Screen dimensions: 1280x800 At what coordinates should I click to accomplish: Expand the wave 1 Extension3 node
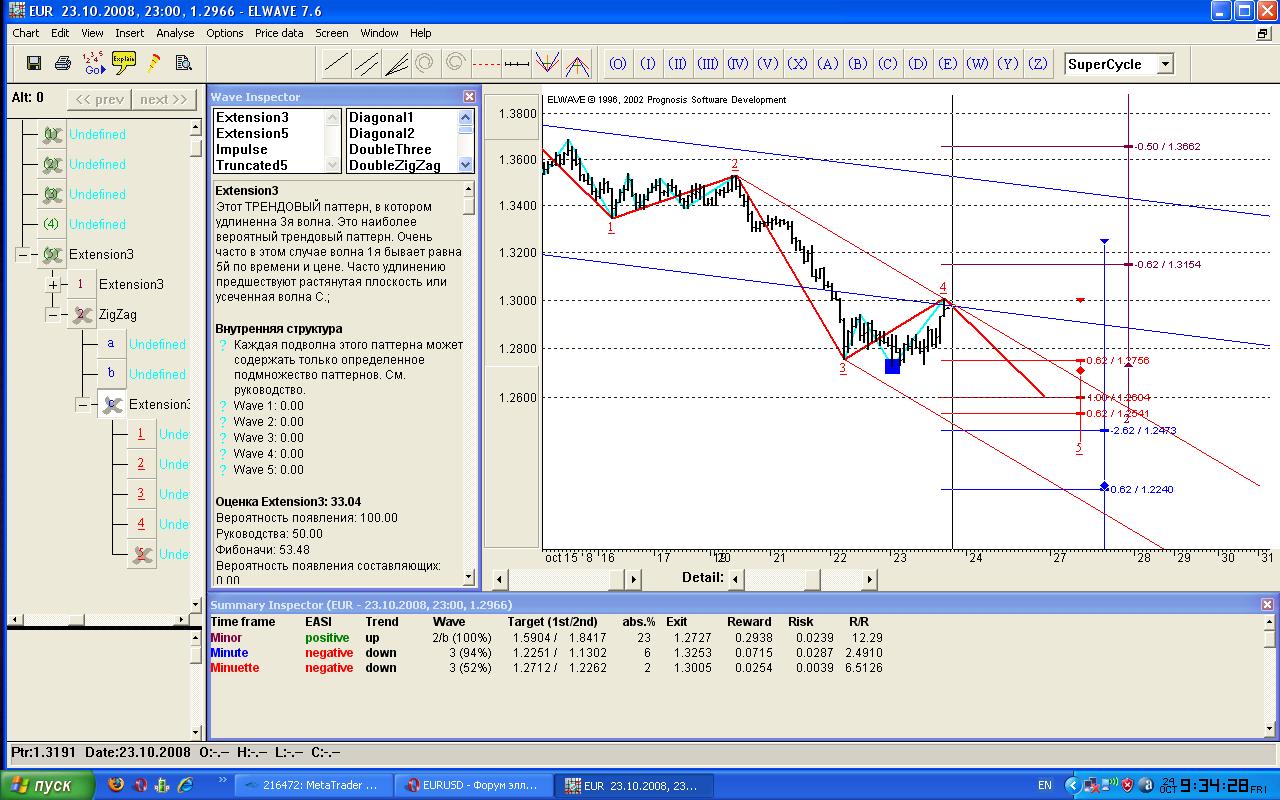[x=52, y=285]
